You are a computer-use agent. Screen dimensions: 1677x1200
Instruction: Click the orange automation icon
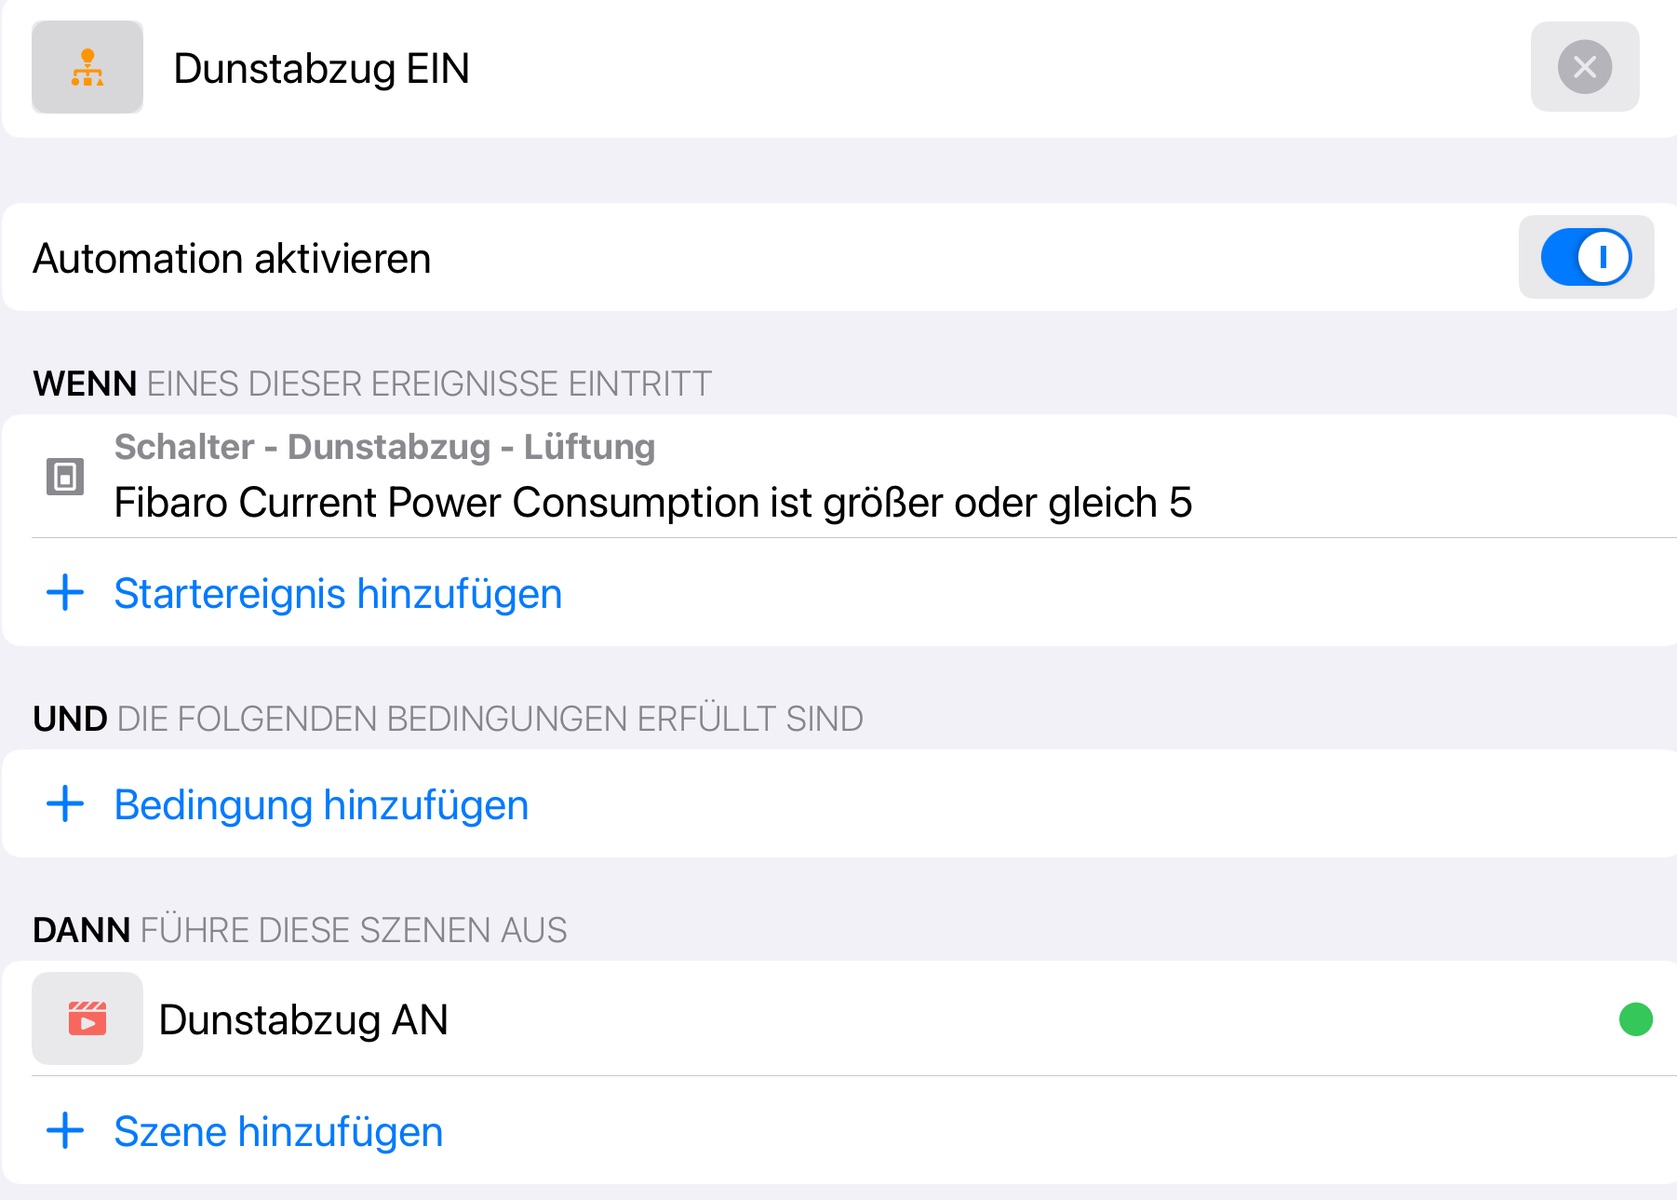(87, 67)
